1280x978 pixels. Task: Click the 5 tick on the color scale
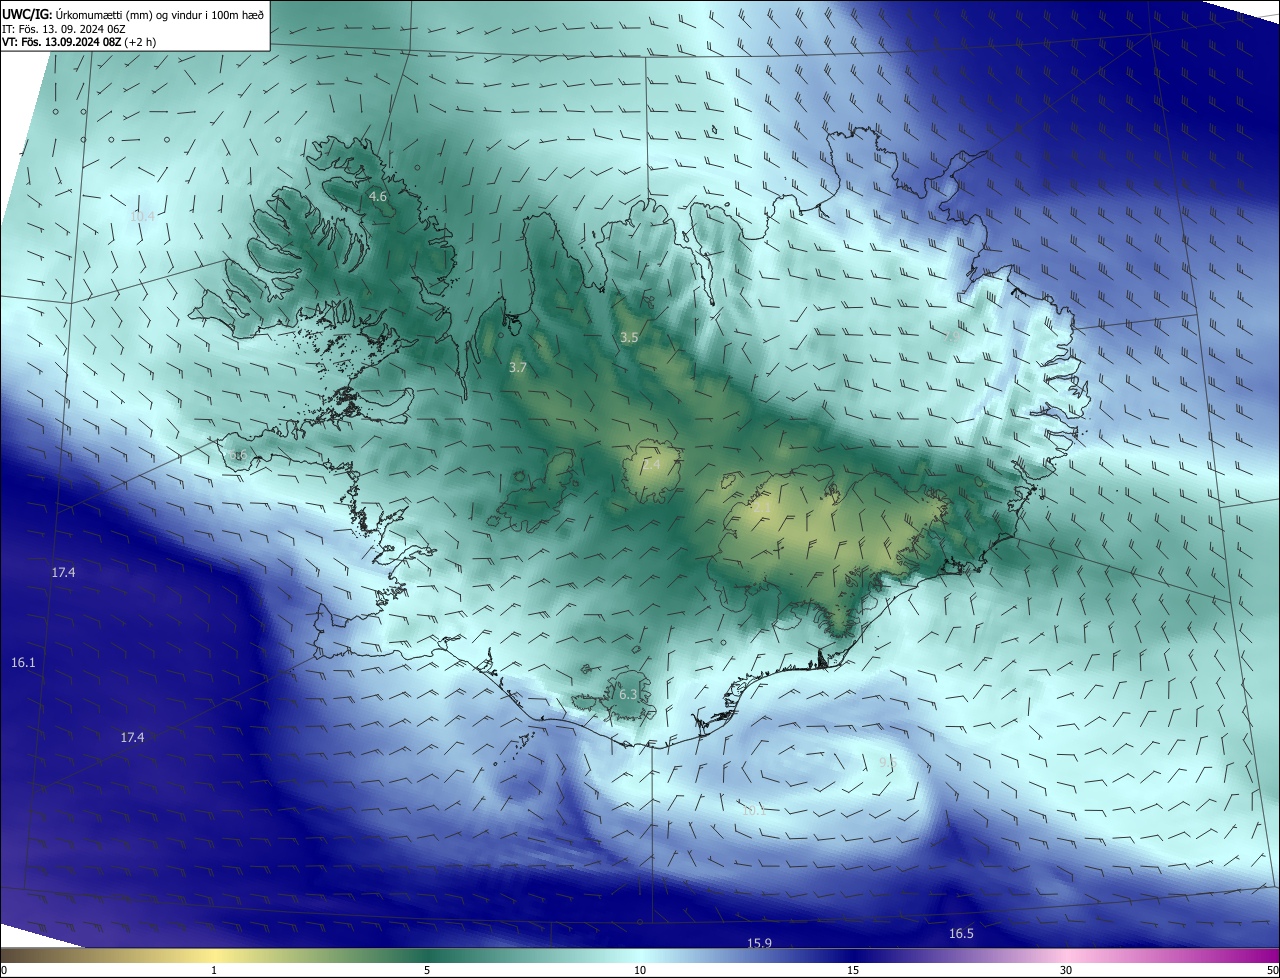point(427,970)
